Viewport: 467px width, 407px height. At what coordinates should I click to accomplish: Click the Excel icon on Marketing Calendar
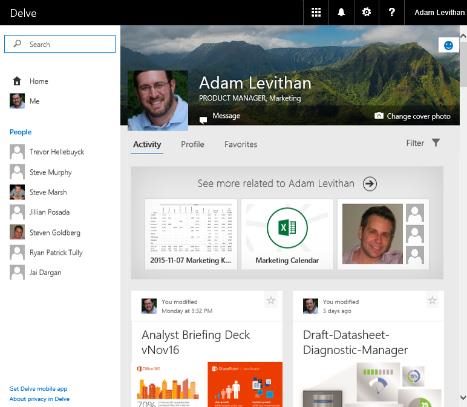point(287,228)
